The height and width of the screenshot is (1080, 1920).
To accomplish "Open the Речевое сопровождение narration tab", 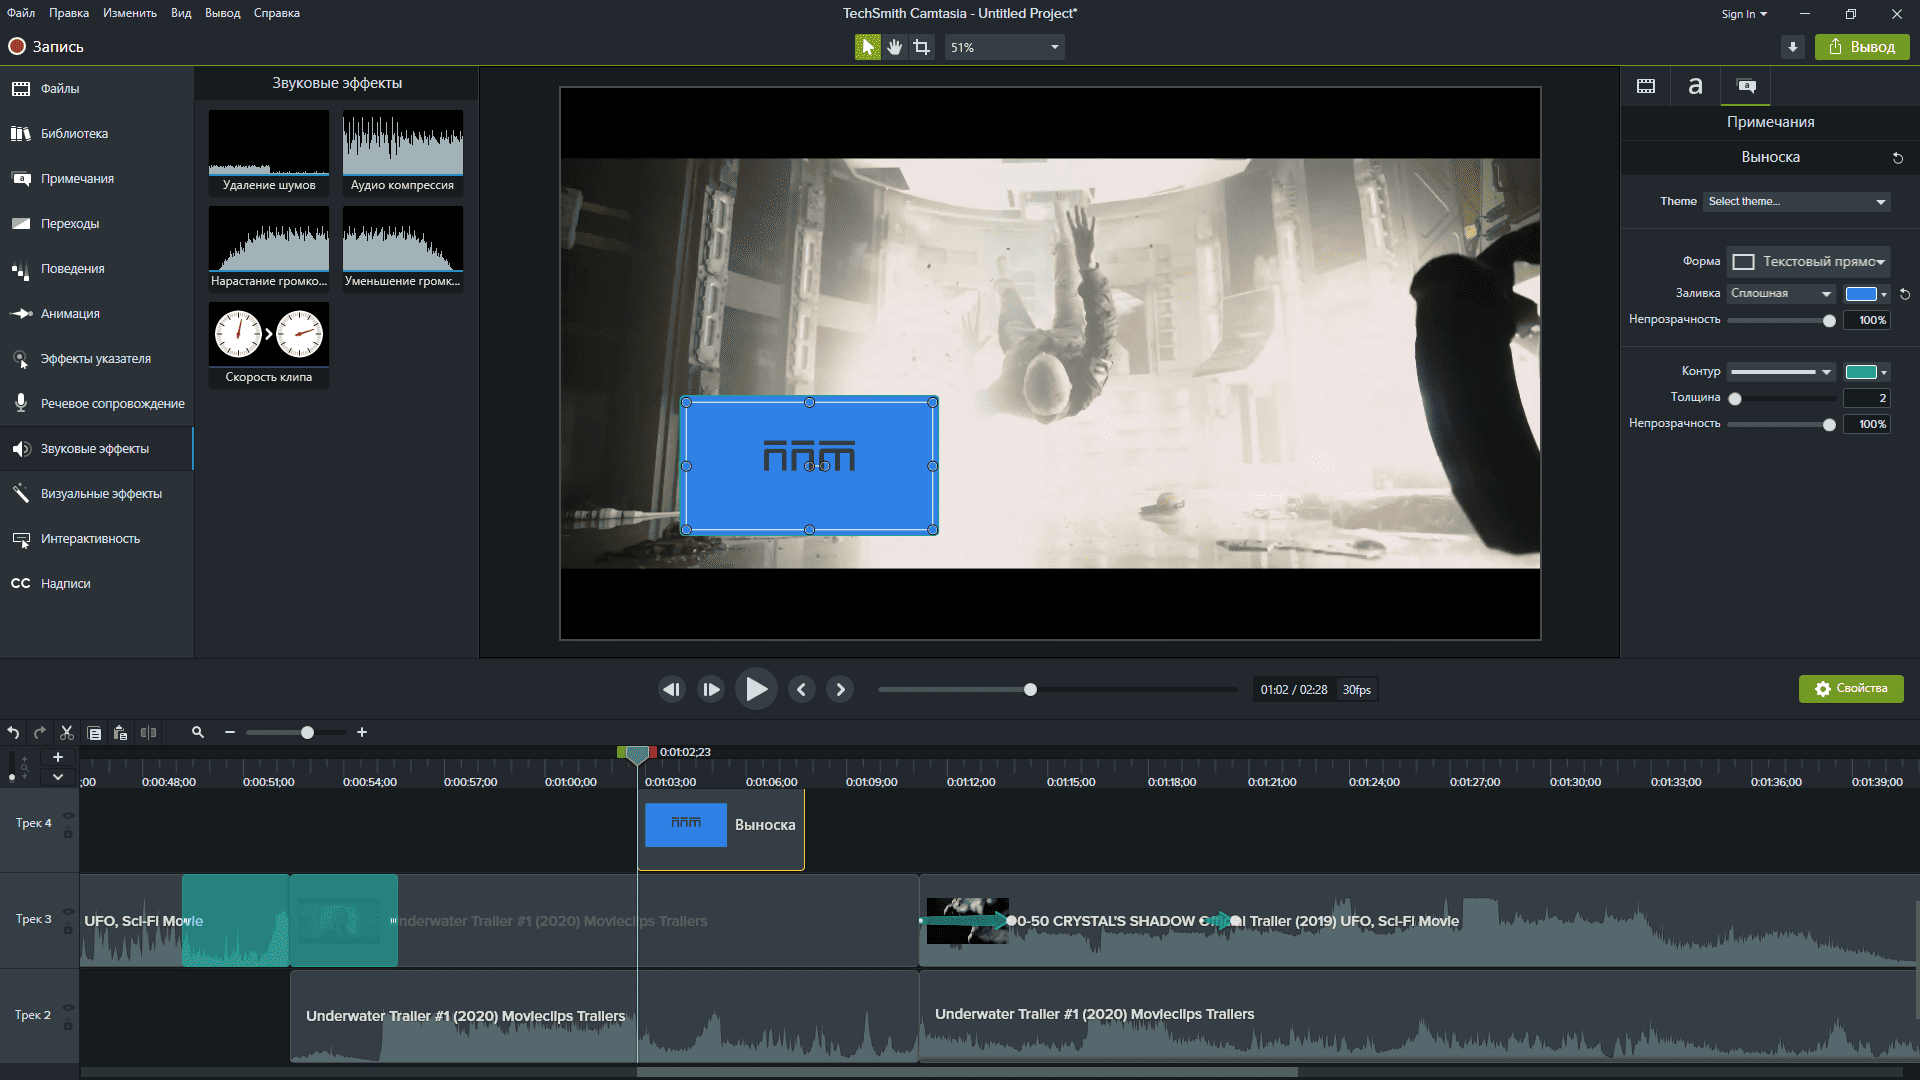I will pos(96,404).
